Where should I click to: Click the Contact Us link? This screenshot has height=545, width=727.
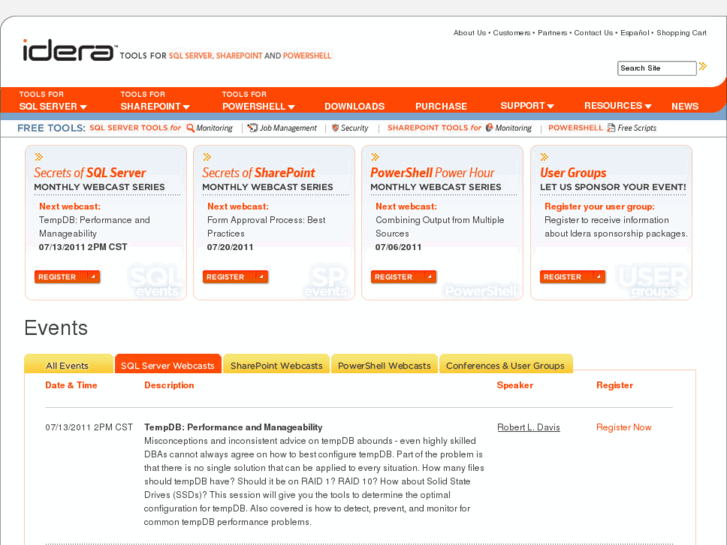[593, 33]
